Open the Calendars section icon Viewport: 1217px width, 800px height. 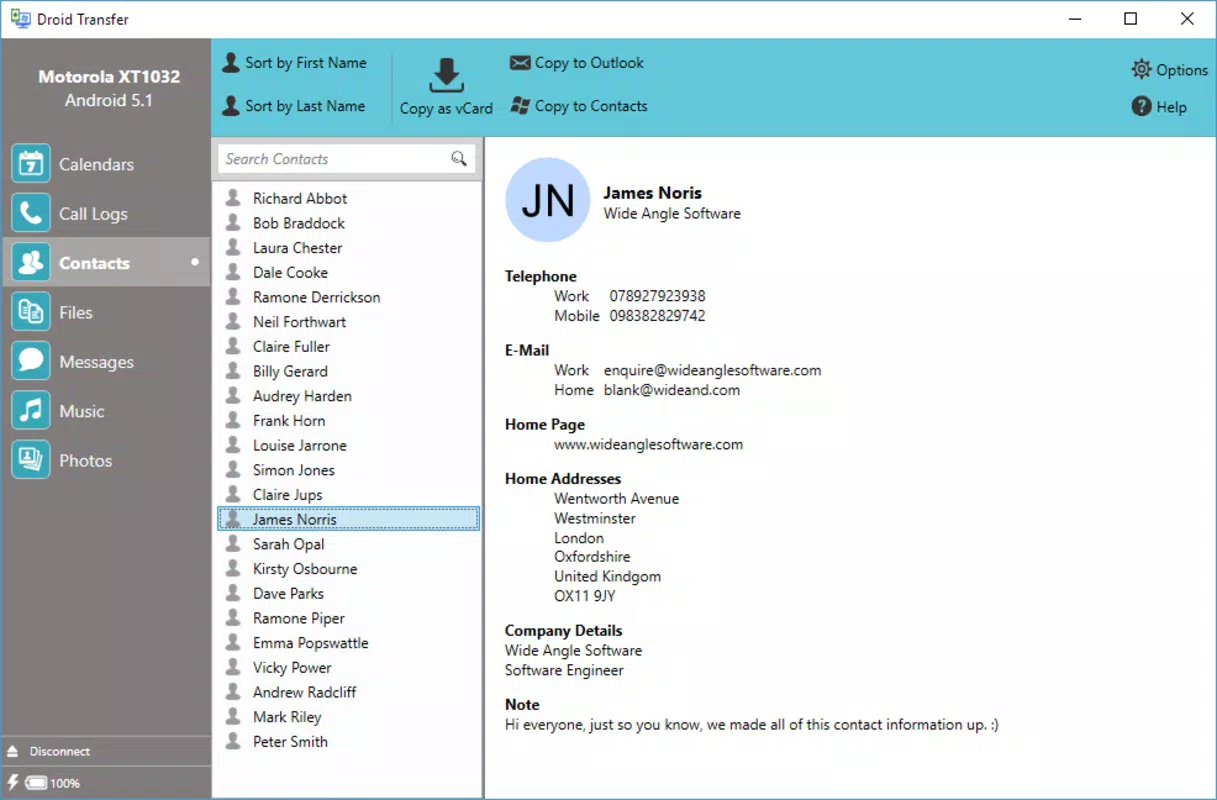[x=31, y=164]
